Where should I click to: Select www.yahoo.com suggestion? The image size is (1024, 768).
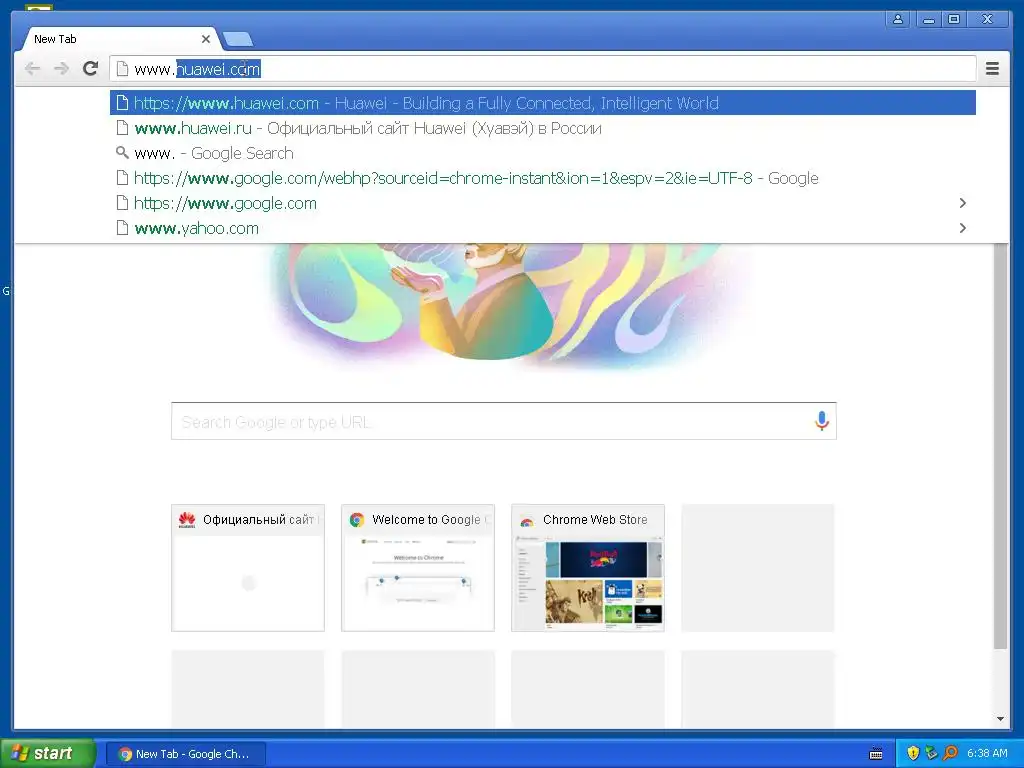tap(543, 228)
